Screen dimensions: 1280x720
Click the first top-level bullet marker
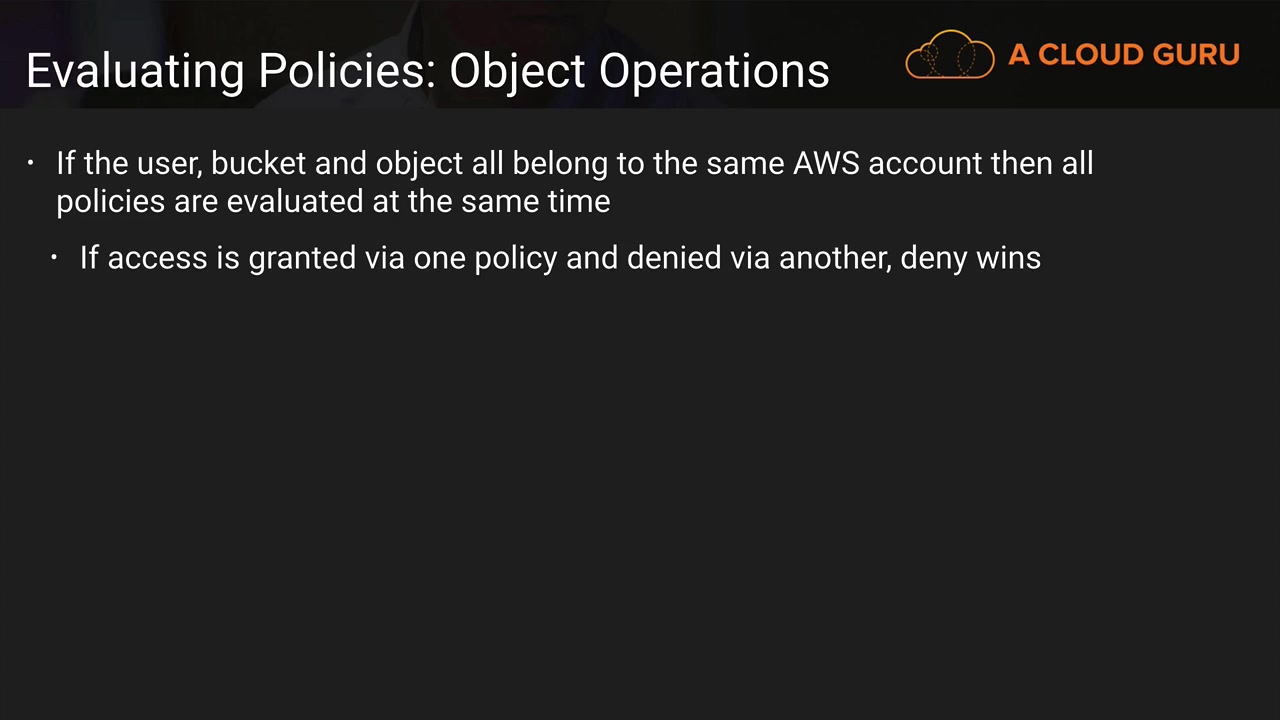31,163
